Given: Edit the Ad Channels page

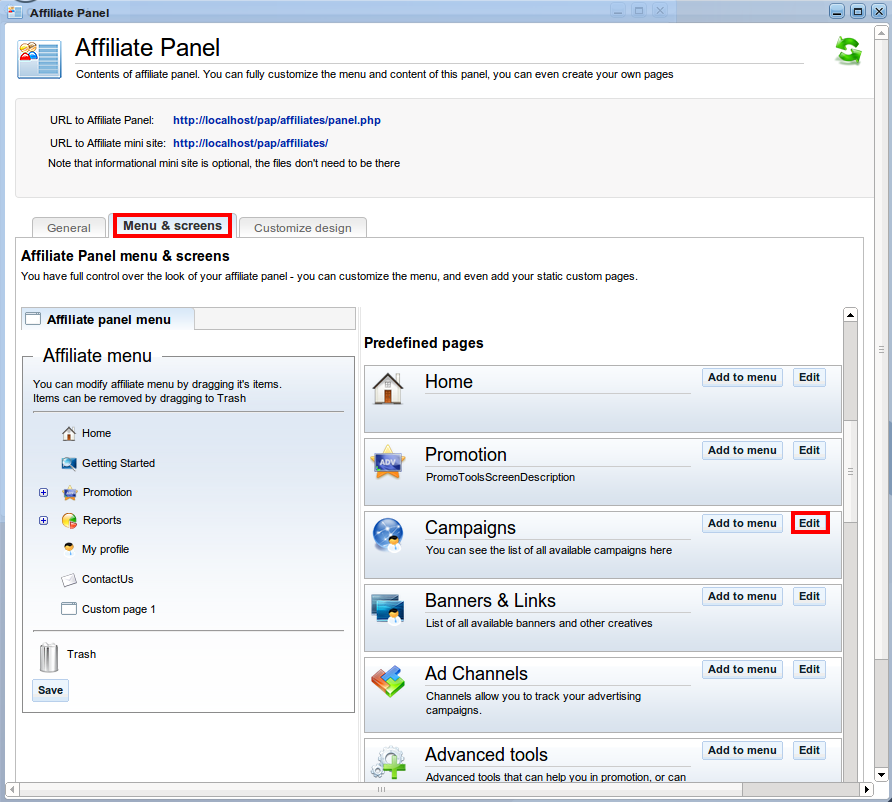Looking at the screenshot, I should (x=809, y=669).
